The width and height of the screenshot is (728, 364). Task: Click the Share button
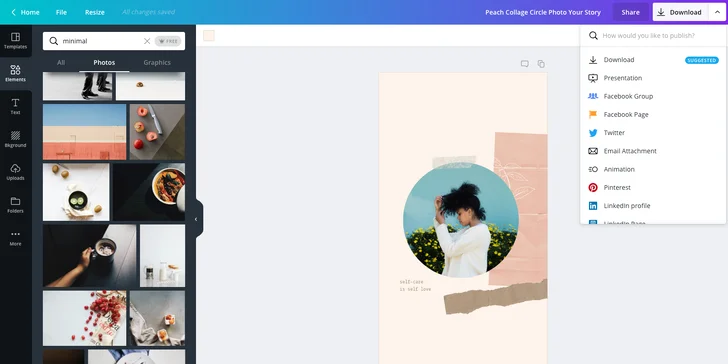click(630, 12)
